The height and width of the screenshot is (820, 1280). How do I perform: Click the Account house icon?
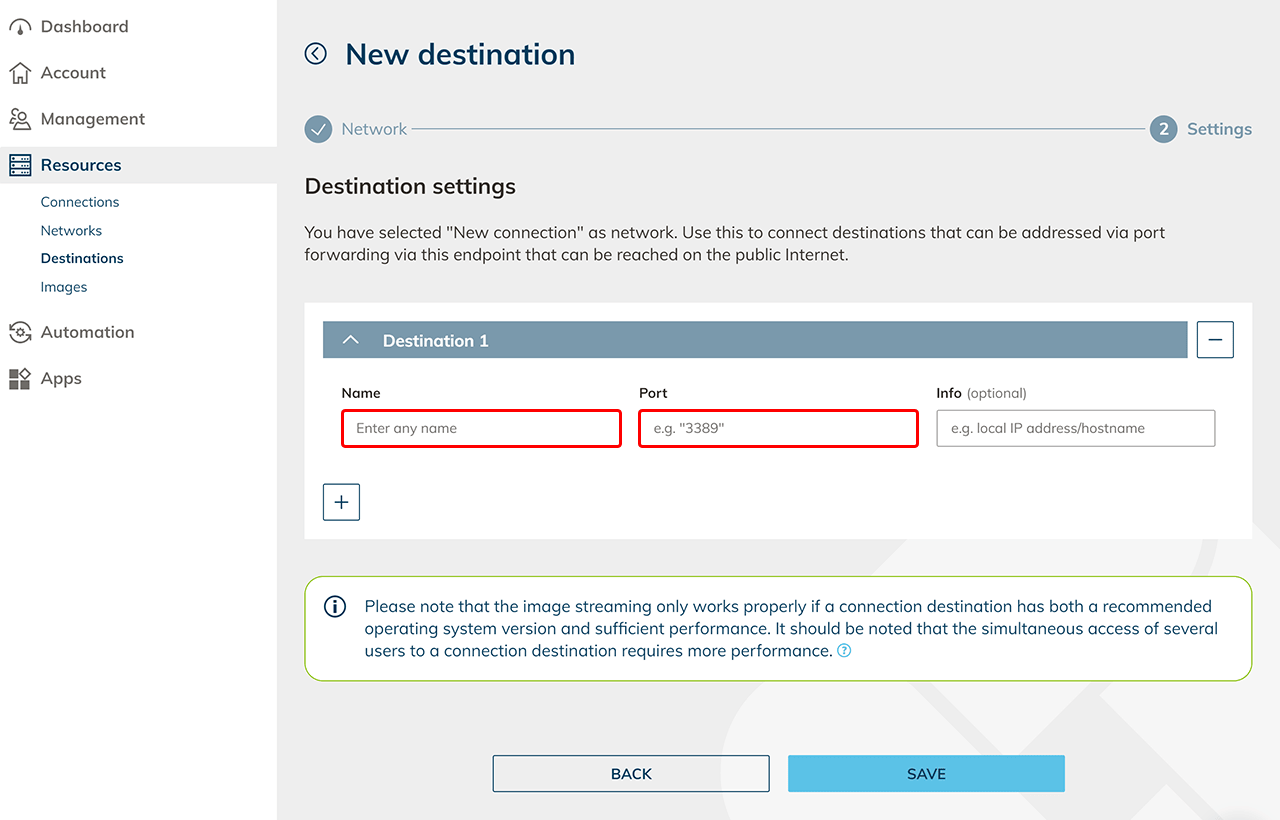click(x=20, y=73)
